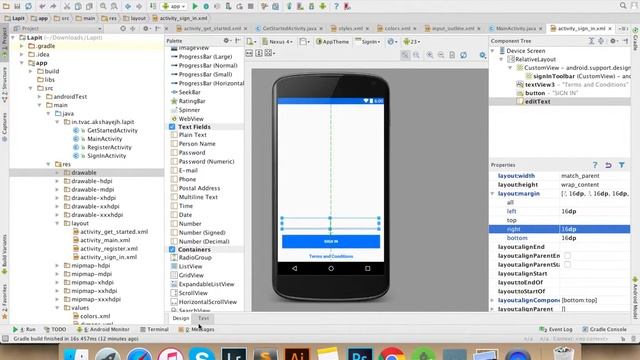Image resolution: width=640 pixels, height=360 pixels.
Task: Click the SIGN IN button in the preview
Action: [x=331, y=241]
